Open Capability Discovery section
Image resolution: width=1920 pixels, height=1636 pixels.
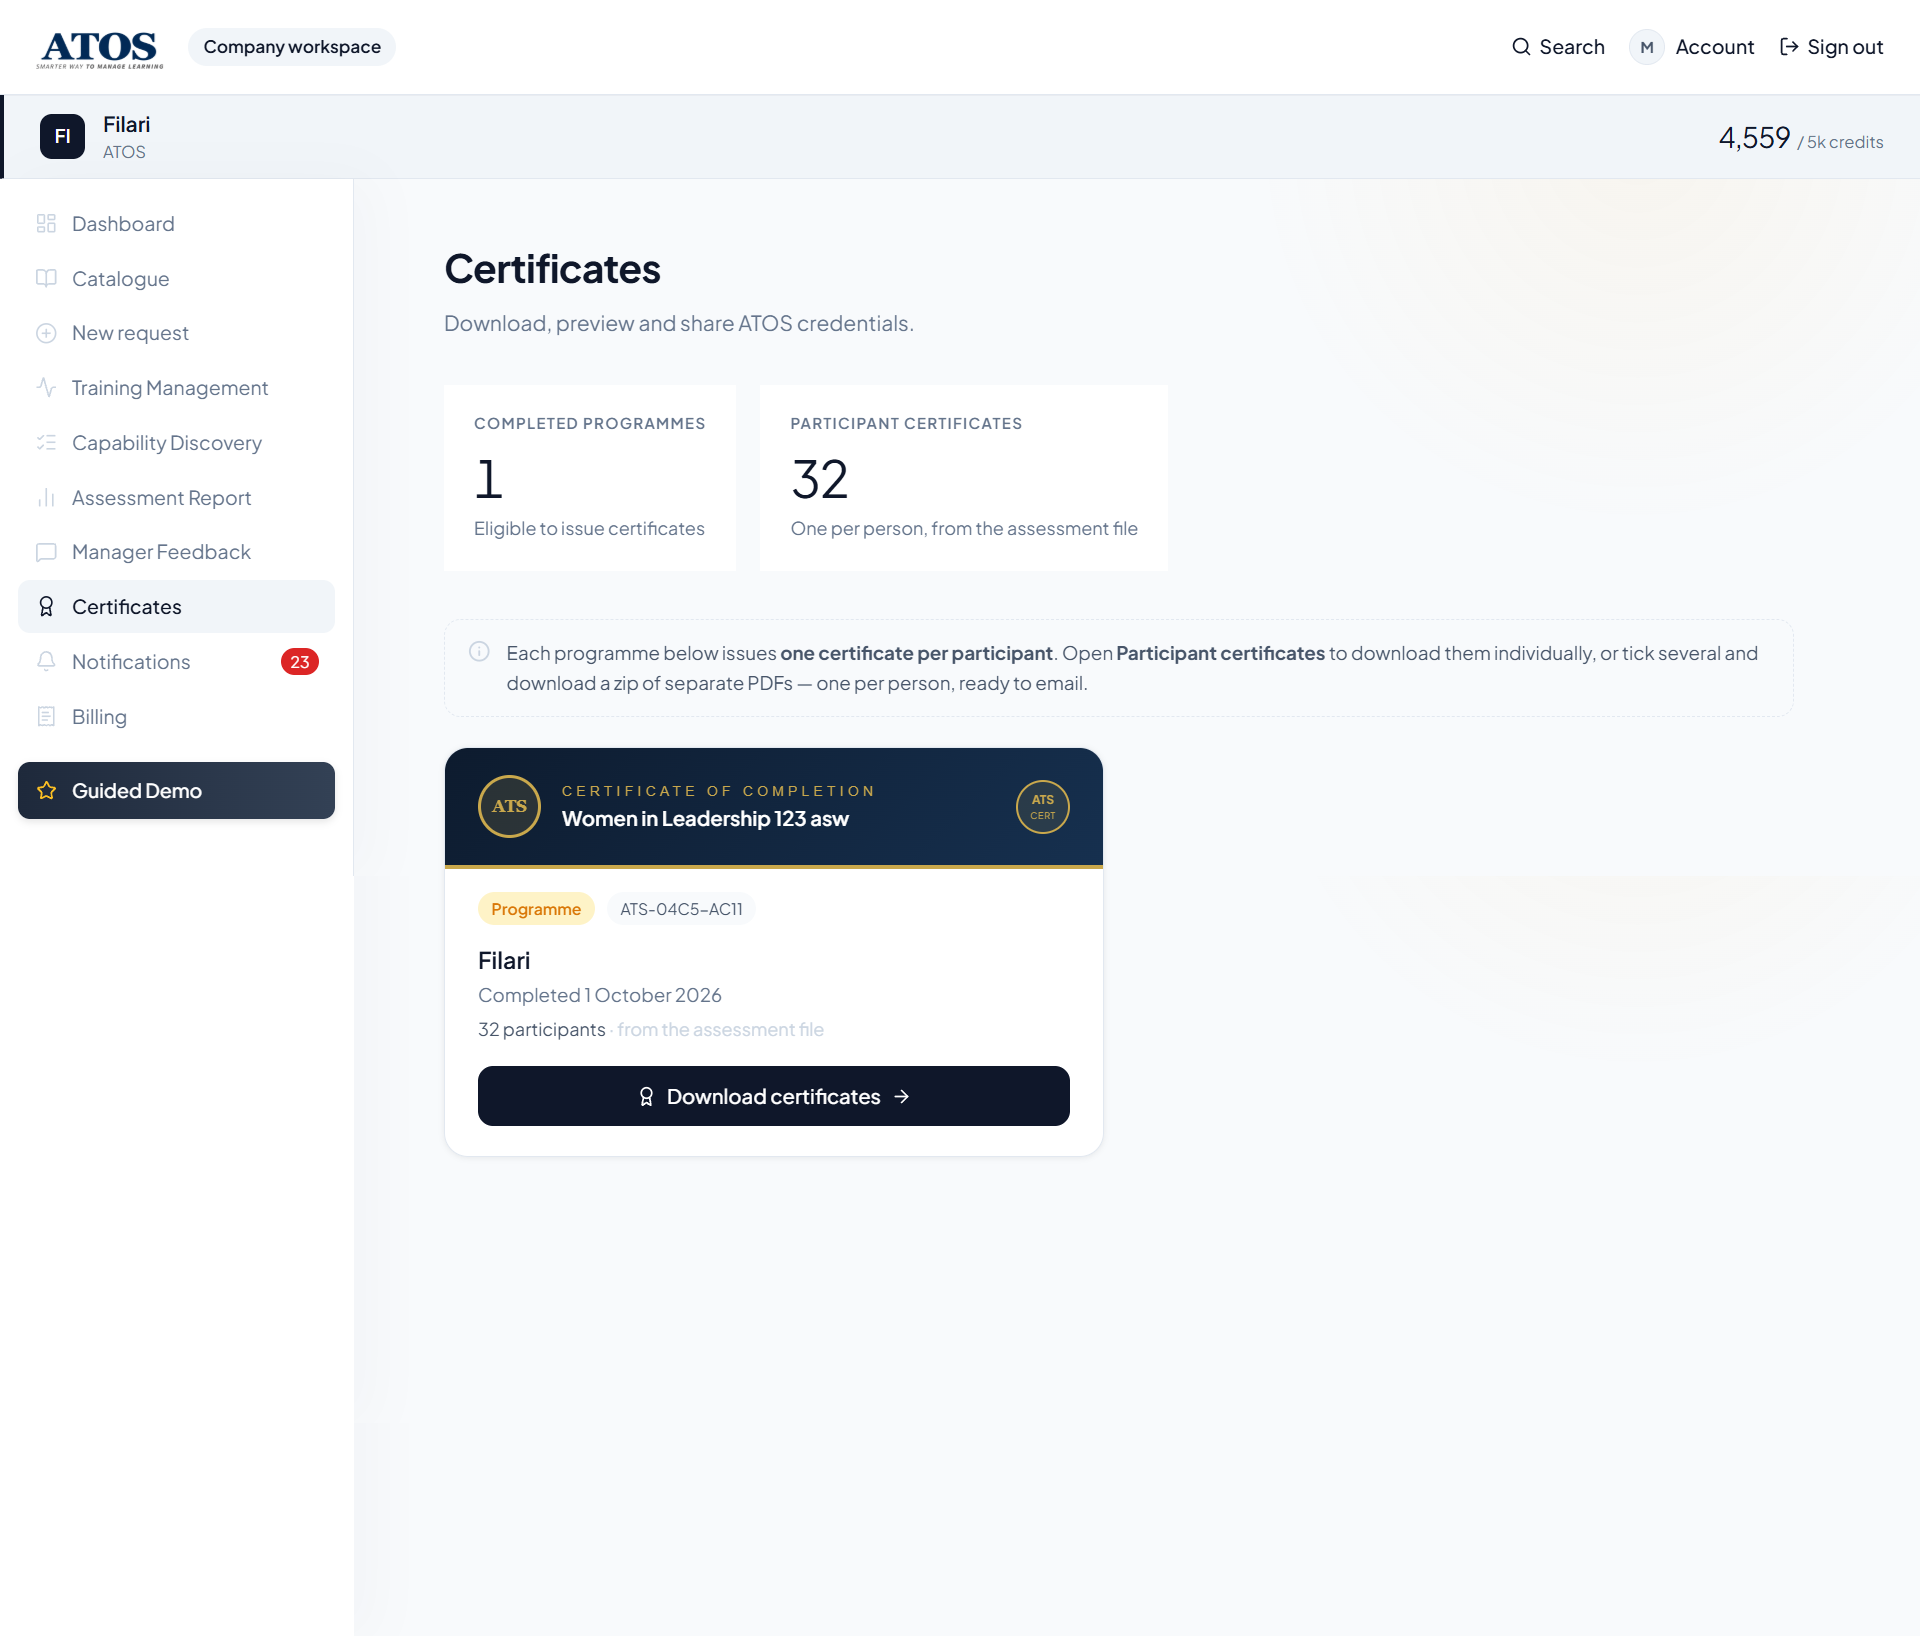pyautogui.click(x=176, y=443)
